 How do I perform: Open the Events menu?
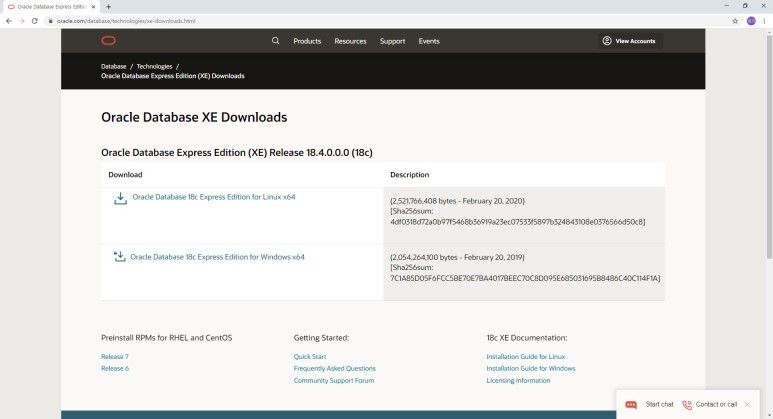[x=429, y=41]
